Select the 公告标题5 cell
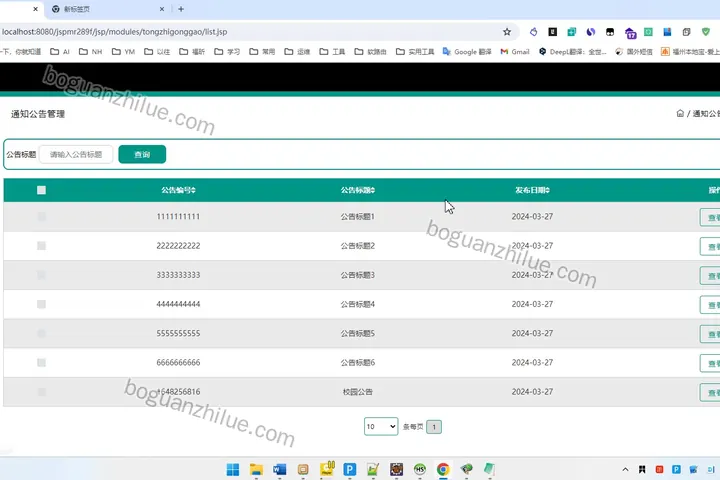This screenshot has height=480, width=720. pyautogui.click(x=358, y=333)
